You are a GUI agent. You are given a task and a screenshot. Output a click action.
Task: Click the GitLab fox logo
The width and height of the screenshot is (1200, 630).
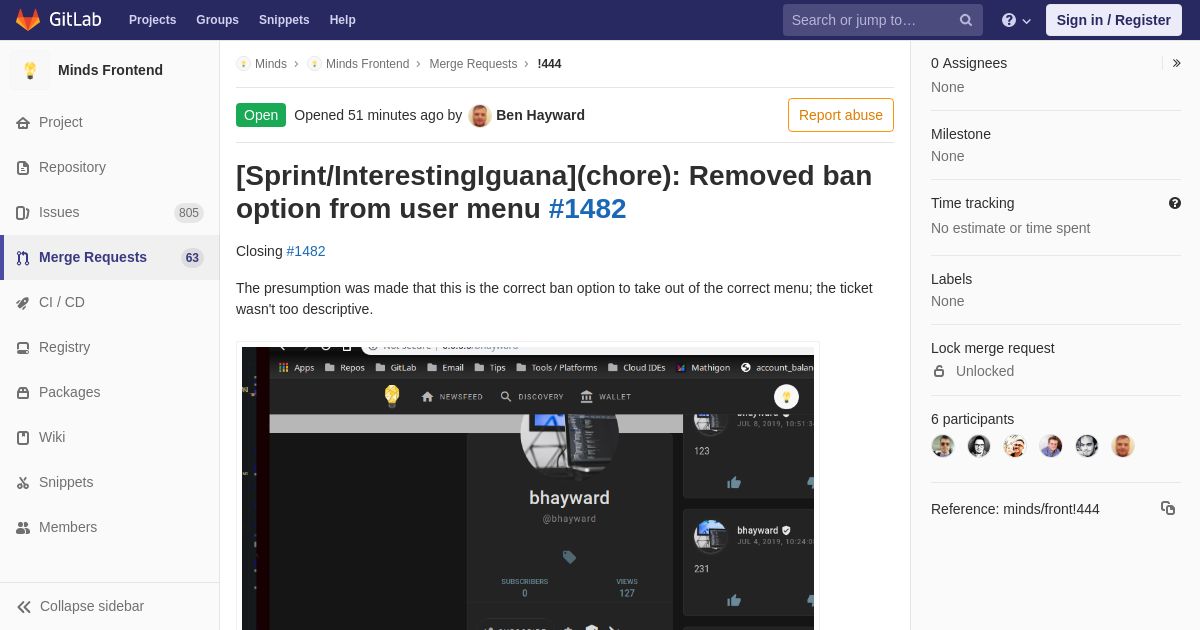pyautogui.click(x=28, y=20)
